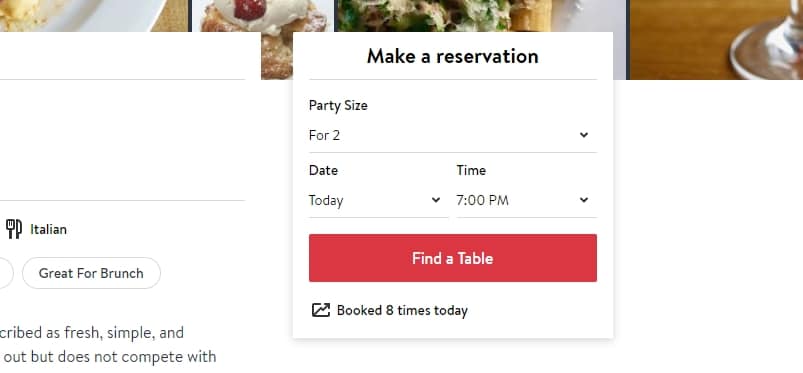Click the fork and knife cuisine icon

(x=14, y=229)
